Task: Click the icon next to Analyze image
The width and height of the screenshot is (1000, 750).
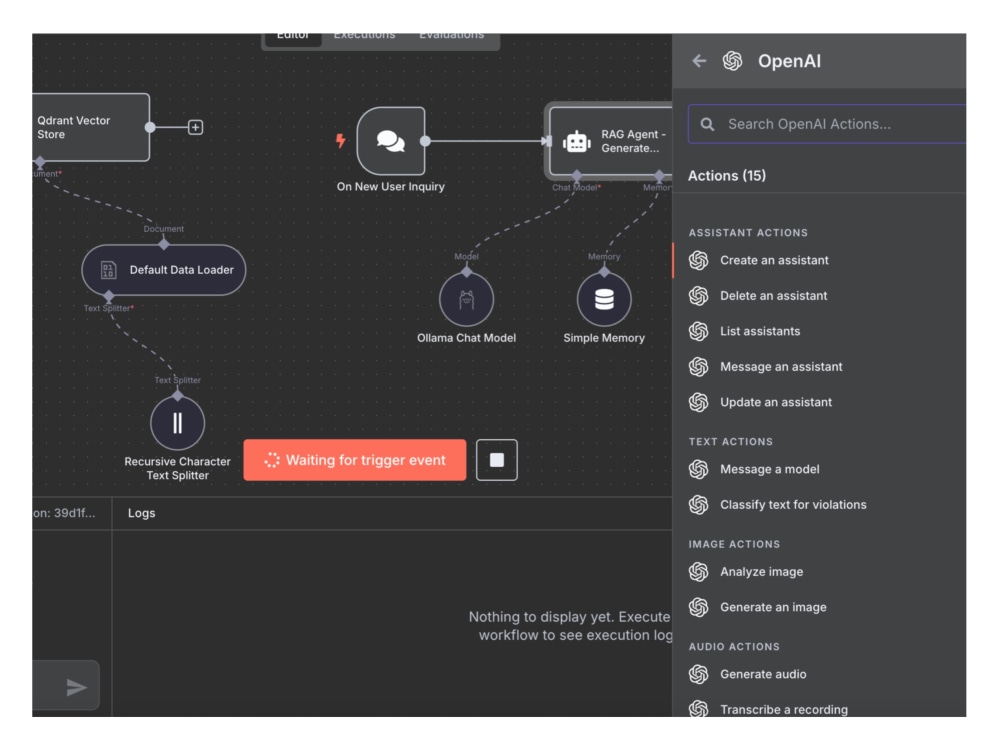Action: click(x=698, y=572)
